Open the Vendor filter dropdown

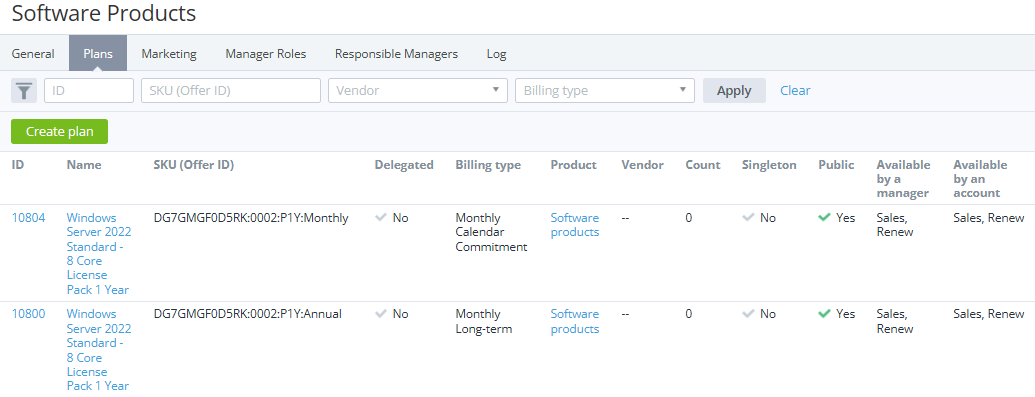418,90
